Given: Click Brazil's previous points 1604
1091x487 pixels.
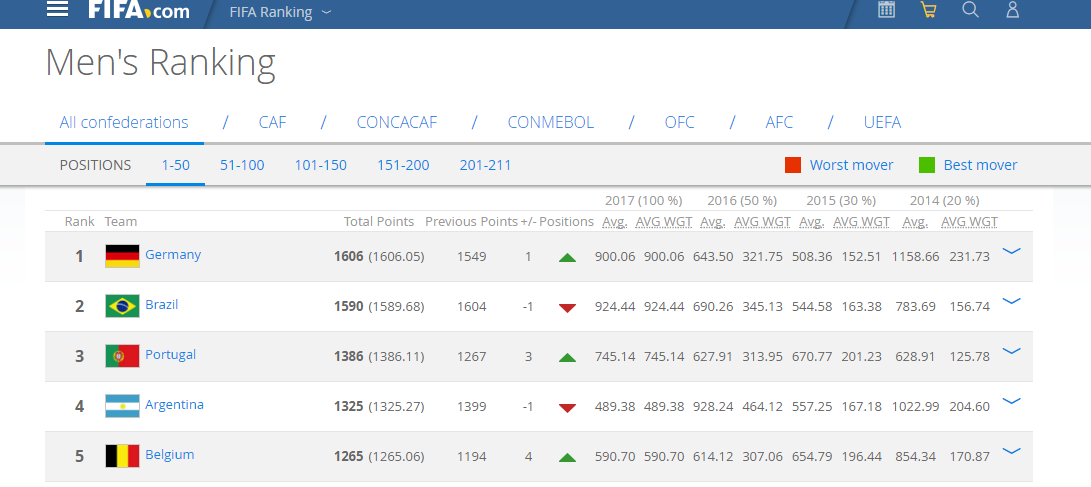Looking at the screenshot, I should pos(472,307).
